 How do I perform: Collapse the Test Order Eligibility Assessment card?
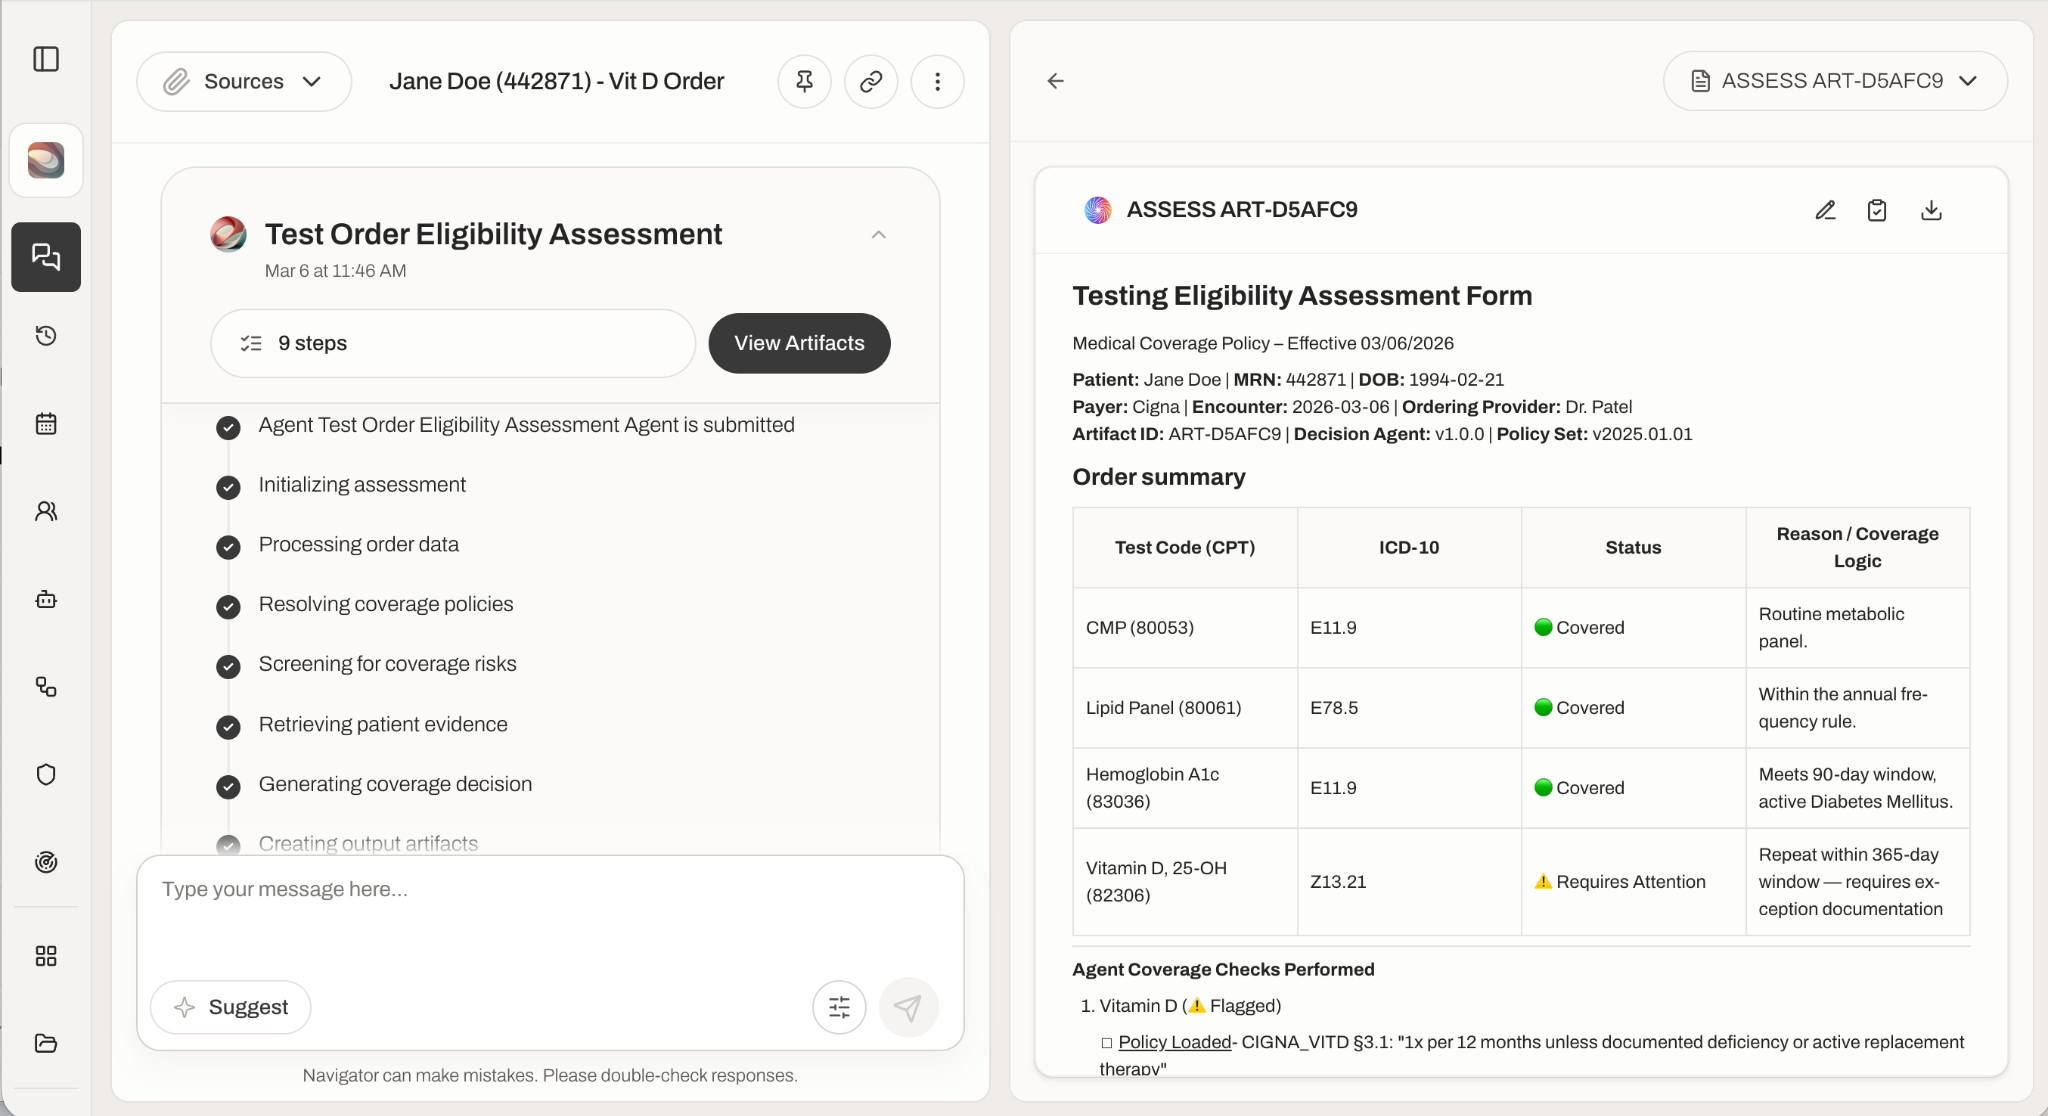(878, 235)
